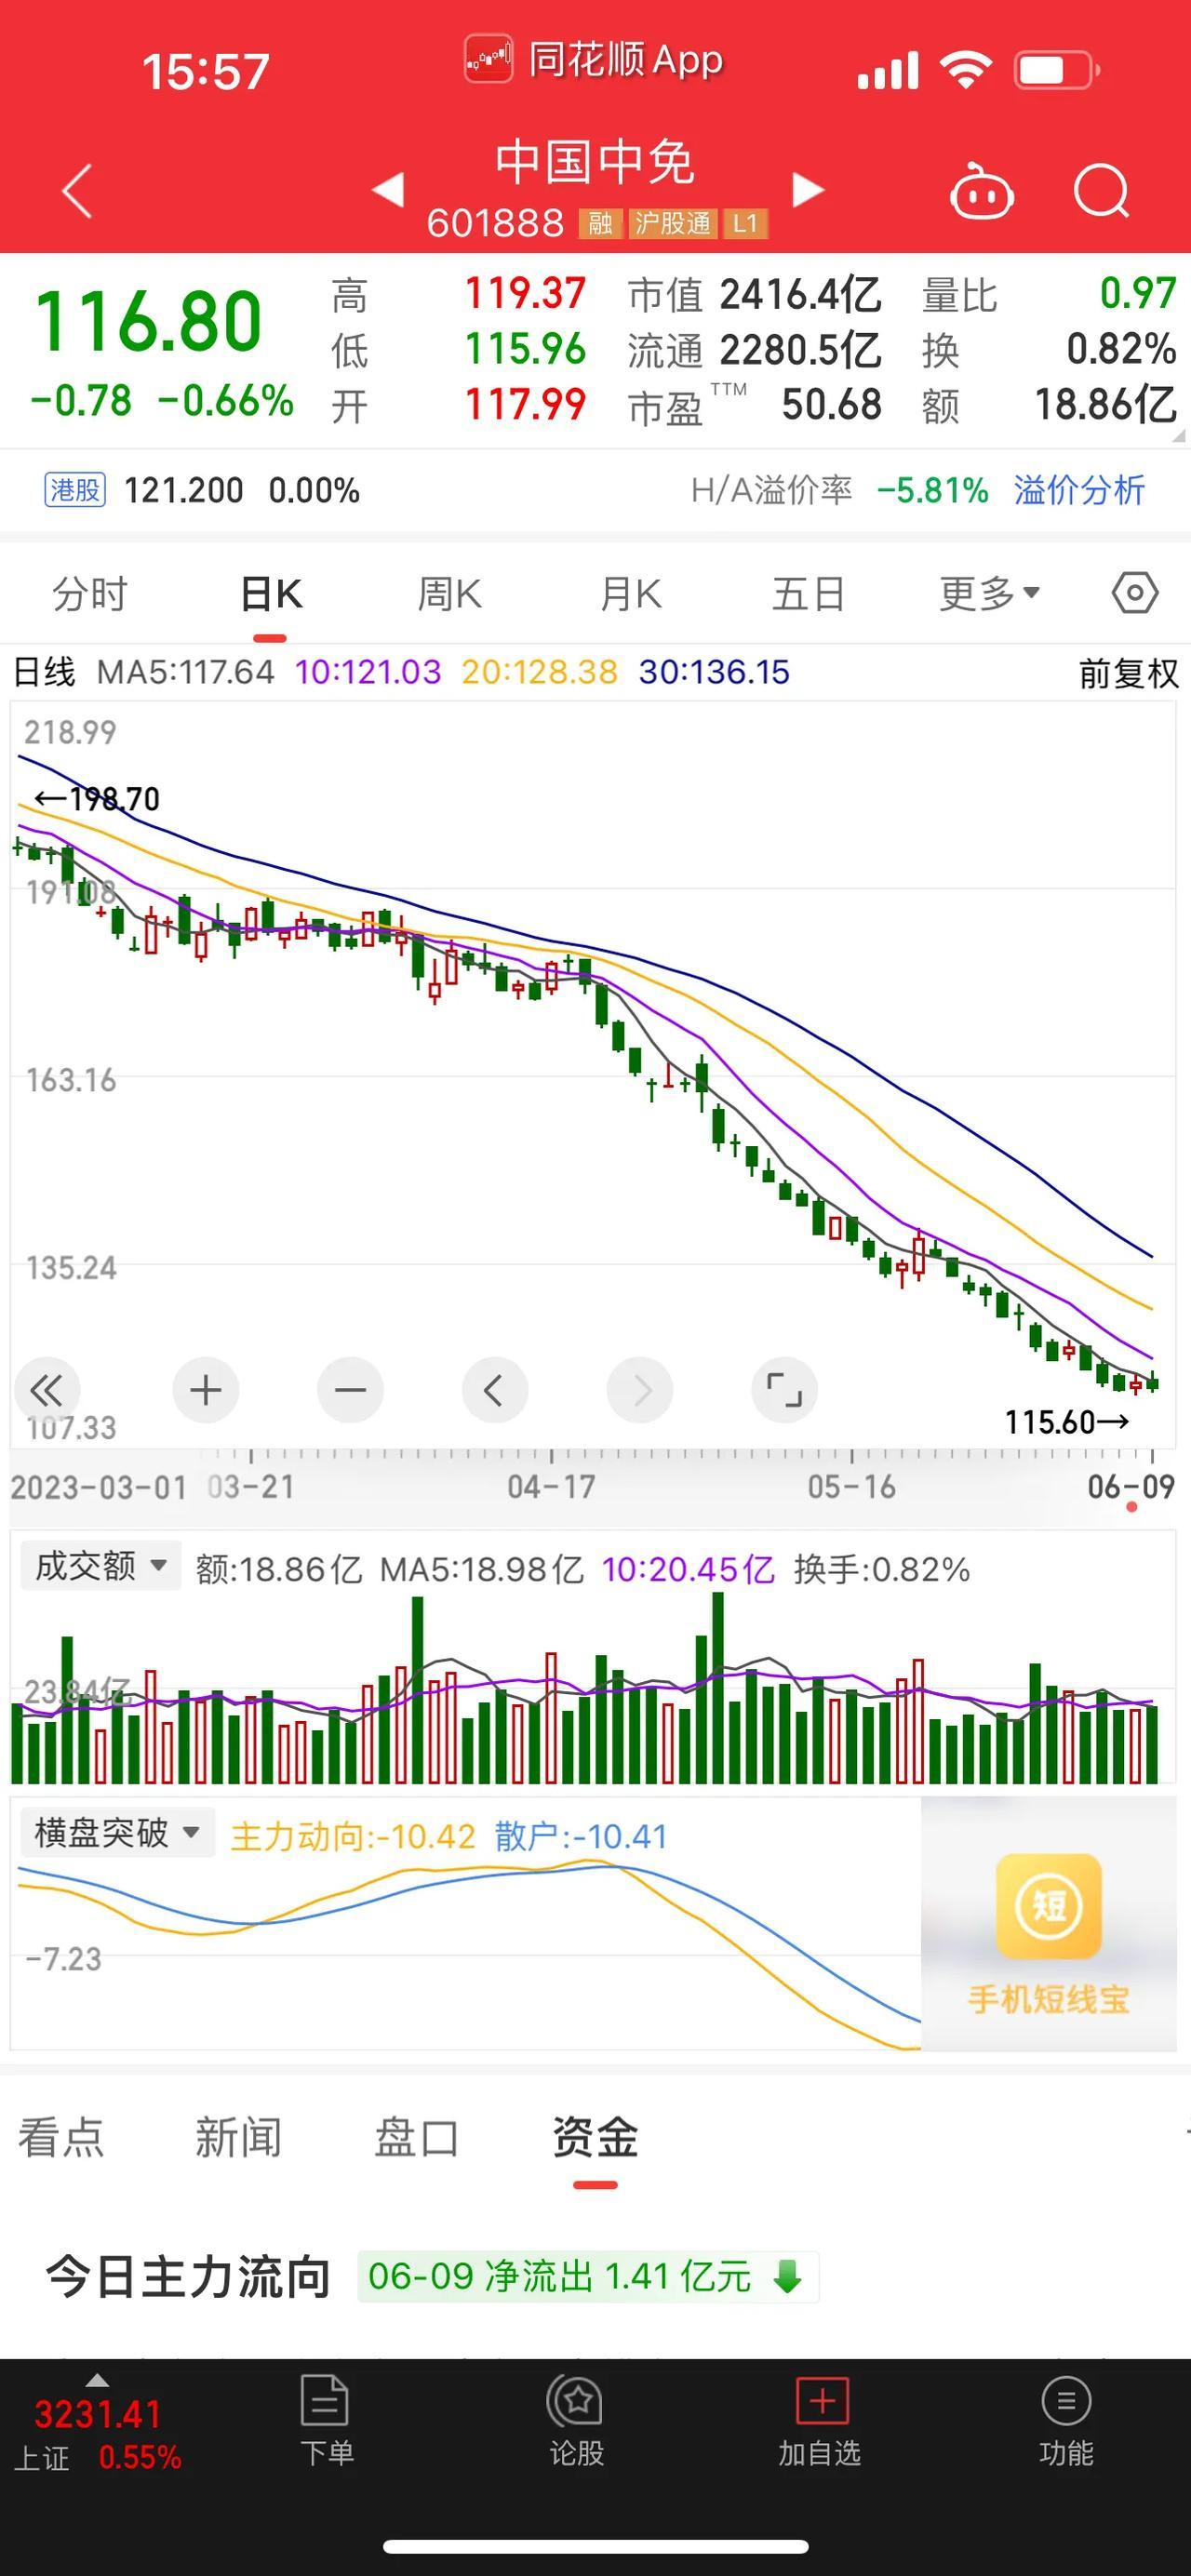Zoom out chart with minus button
Screen dimensions: 1191x2576
[x=350, y=1389]
